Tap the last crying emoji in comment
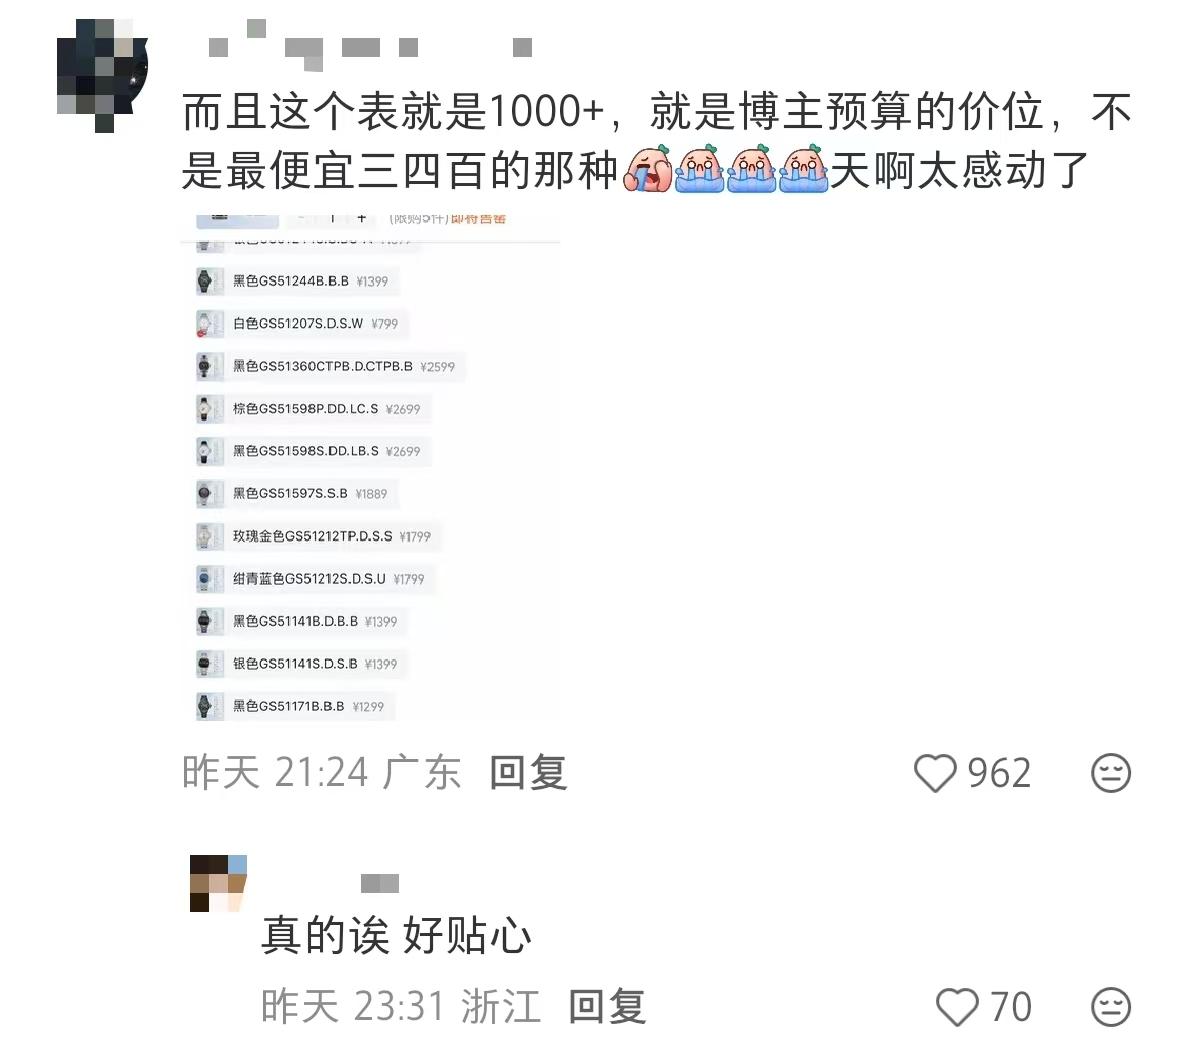The height and width of the screenshot is (1058, 1200). pyautogui.click(x=804, y=169)
